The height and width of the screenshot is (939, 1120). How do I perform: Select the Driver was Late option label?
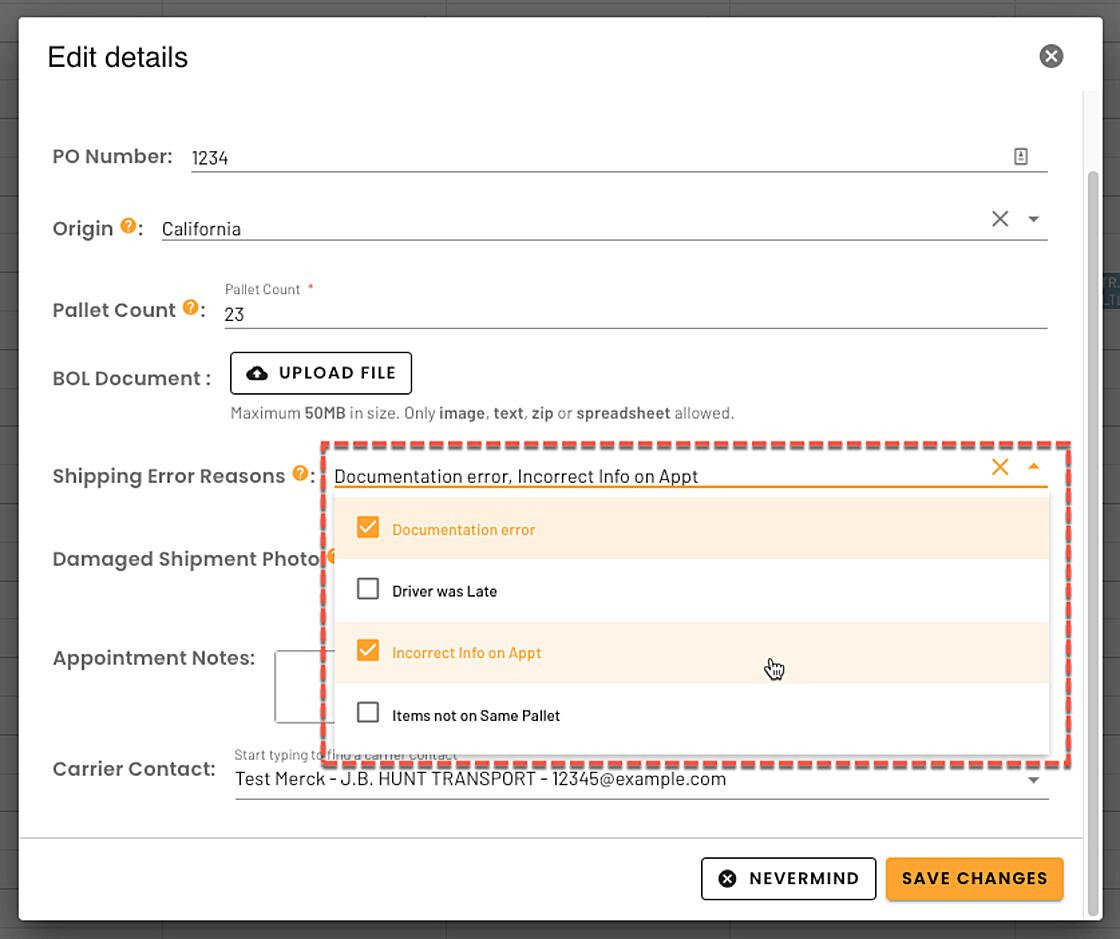[x=444, y=591]
